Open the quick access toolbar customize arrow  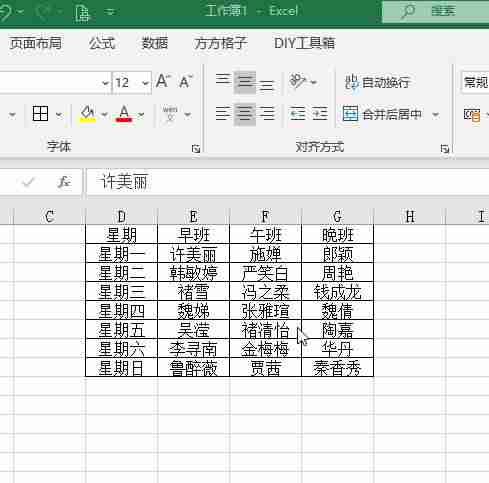pyautogui.click(x=110, y=13)
